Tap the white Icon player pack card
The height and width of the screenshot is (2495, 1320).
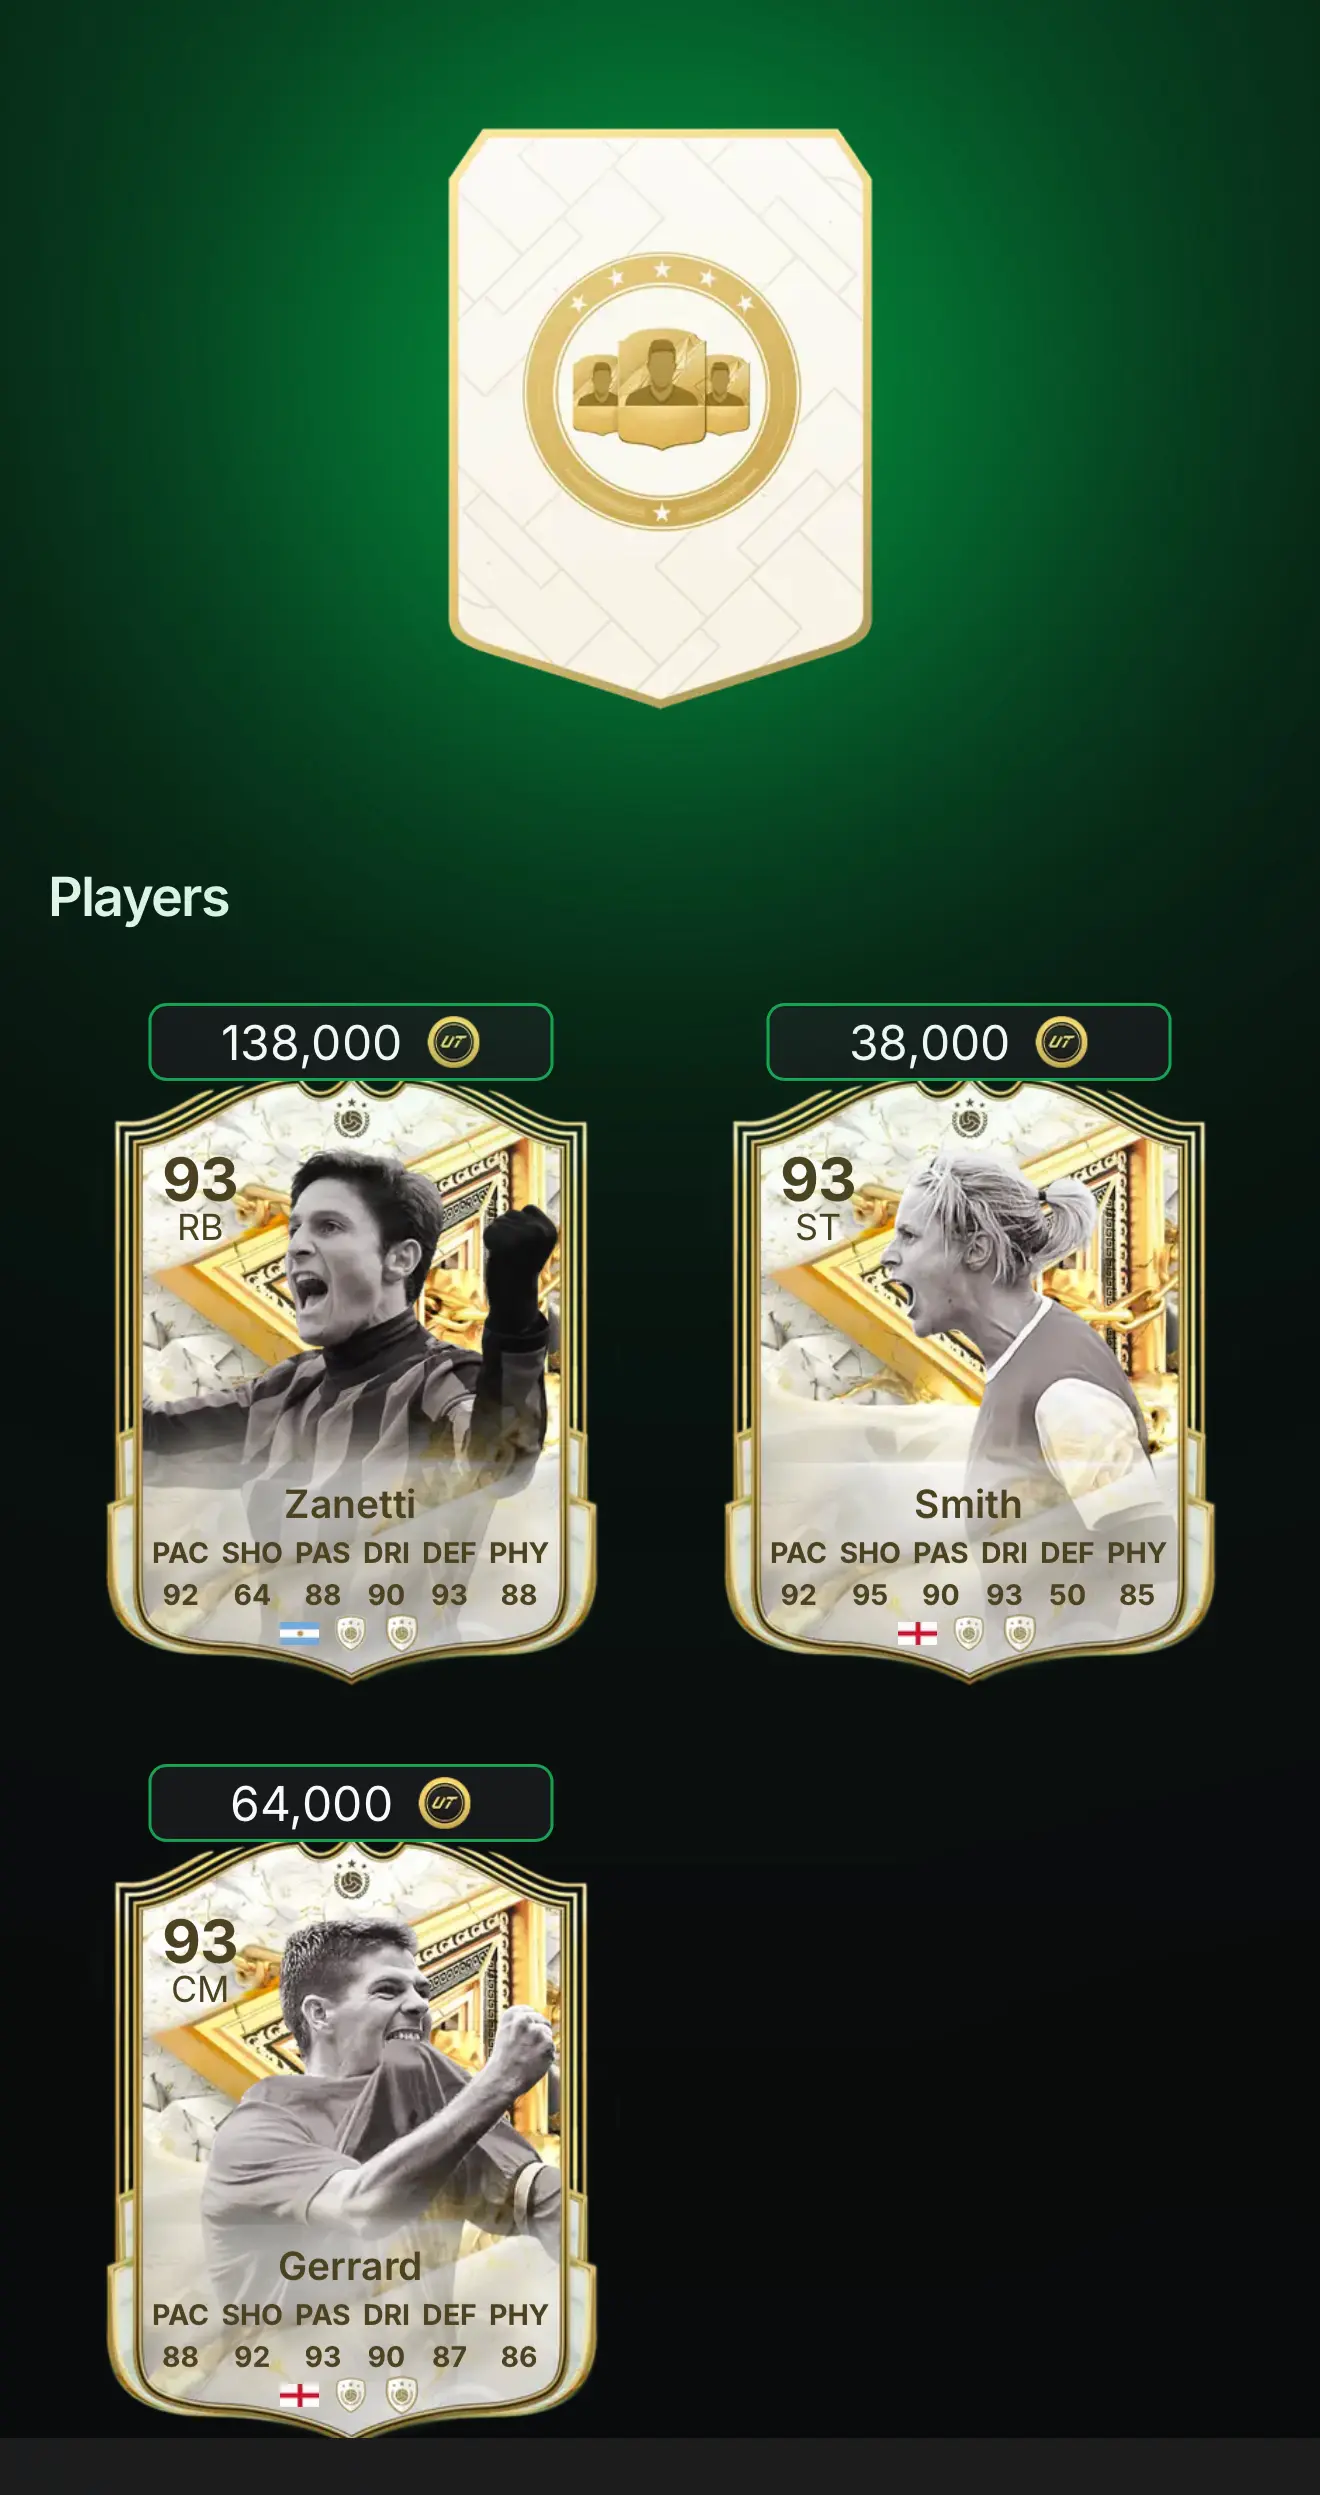(x=660, y=417)
